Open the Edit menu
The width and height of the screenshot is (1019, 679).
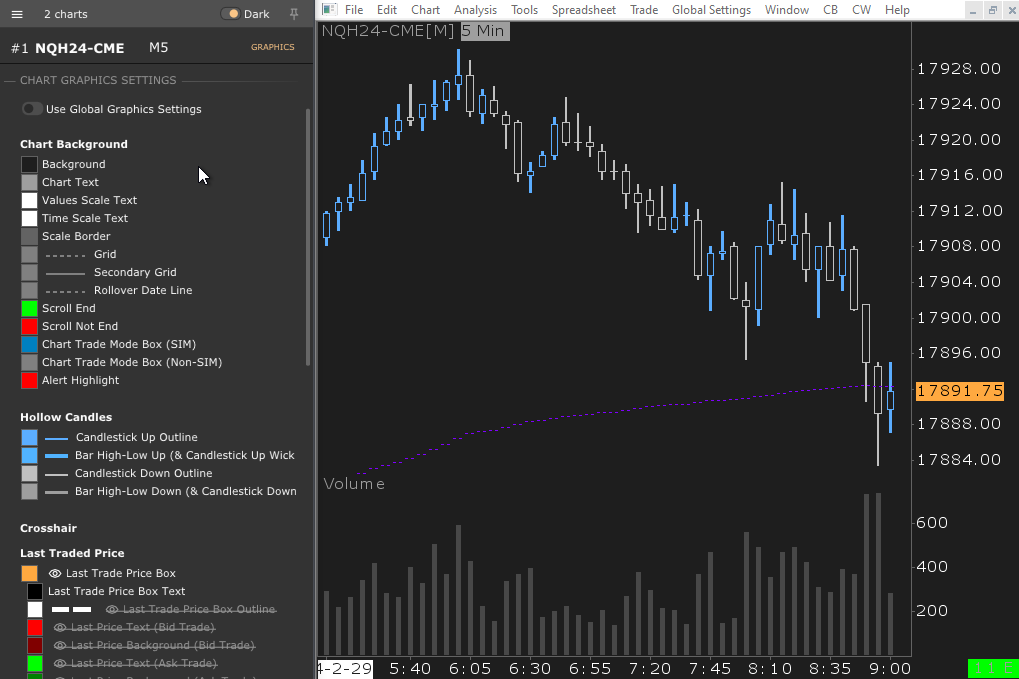(x=387, y=10)
